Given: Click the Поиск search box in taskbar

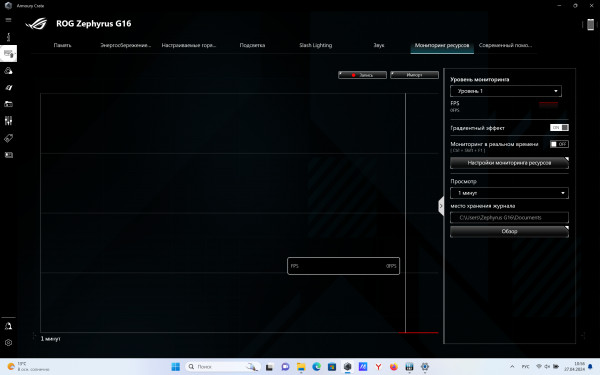Looking at the screenshot, I should click(x=223, y=367).
